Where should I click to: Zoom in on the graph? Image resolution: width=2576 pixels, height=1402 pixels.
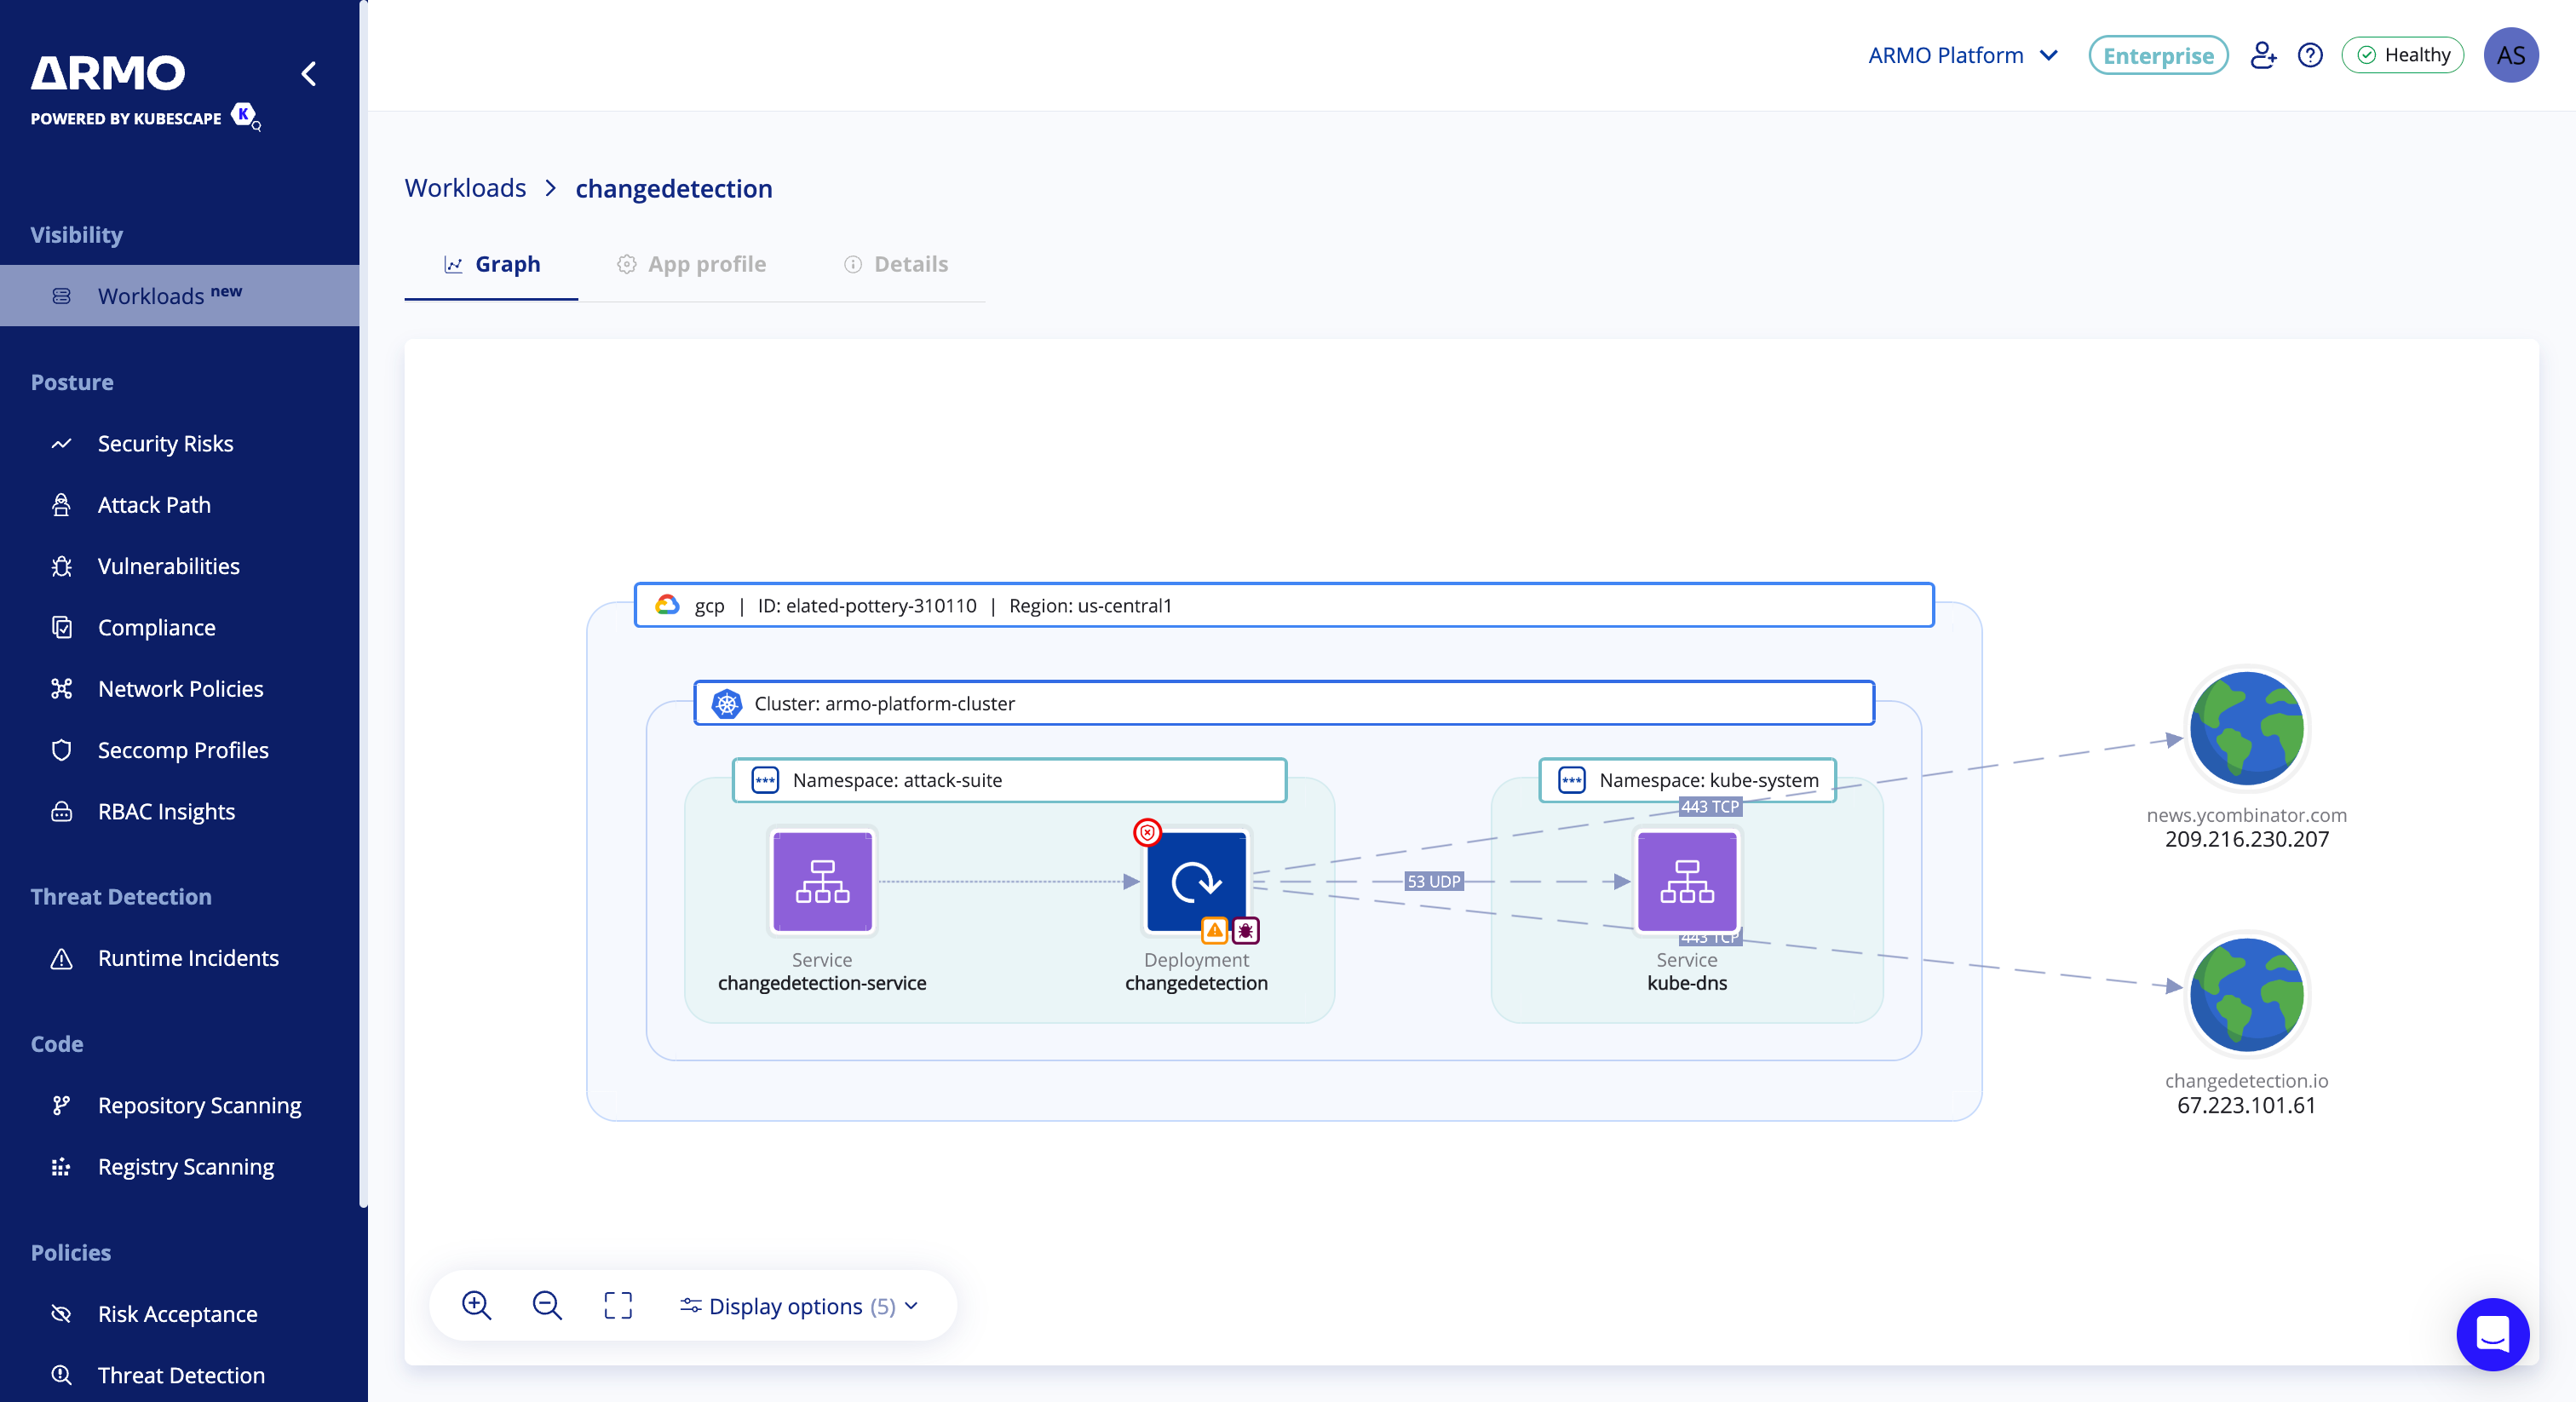476,1305
